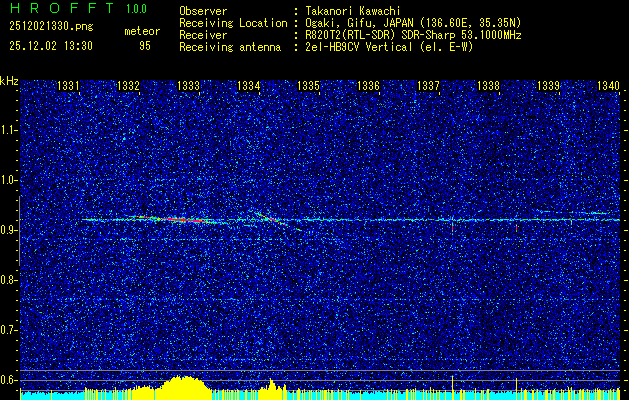Click the Receiving antenna label
Viewport: 629px width, 400px height.
pos(230,47)
